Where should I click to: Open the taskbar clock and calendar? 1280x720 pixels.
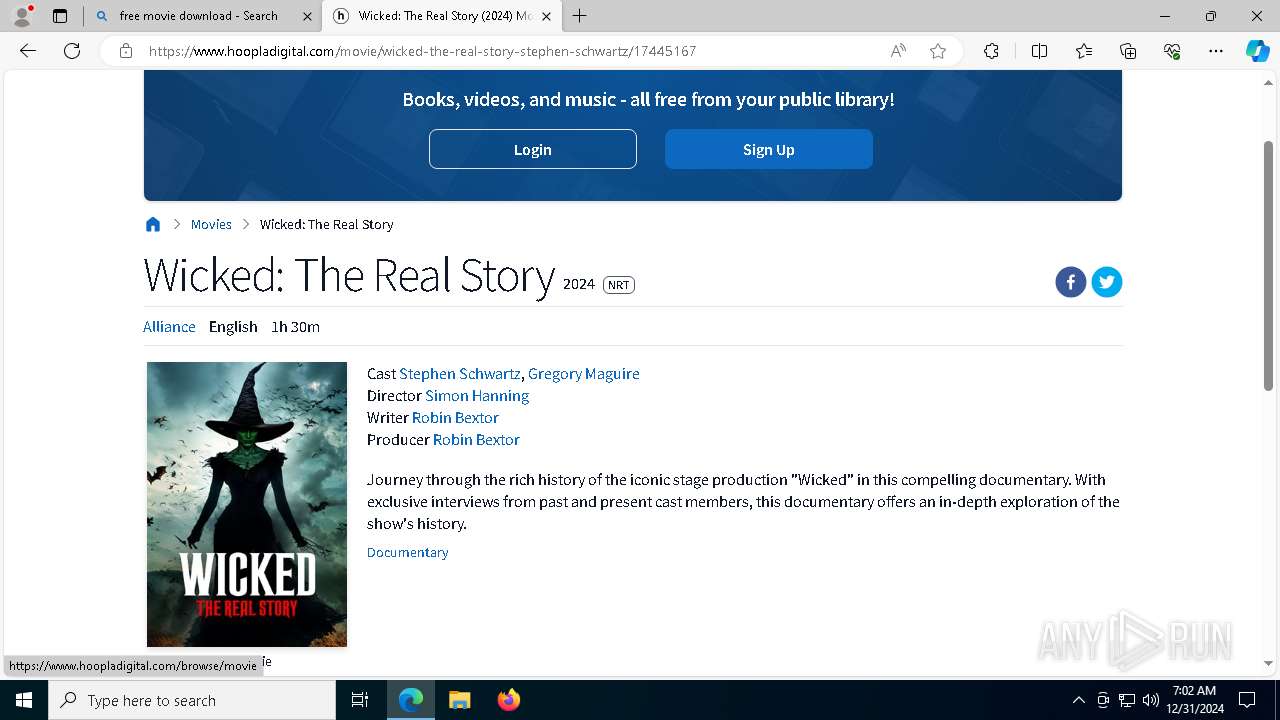pyautogui.click(x=1194, y=700)
